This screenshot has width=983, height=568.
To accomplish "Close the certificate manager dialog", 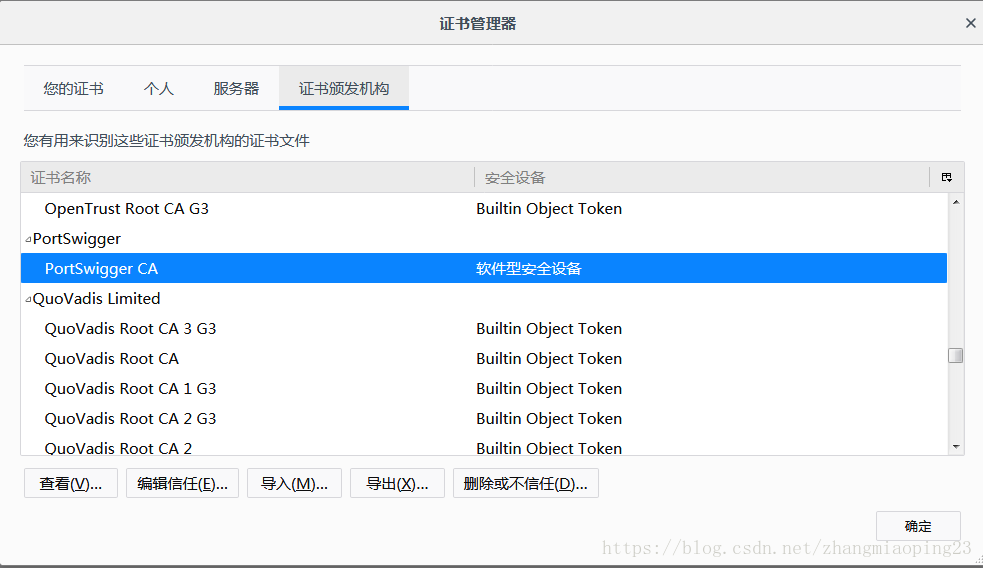I will [x=970, y=23].
